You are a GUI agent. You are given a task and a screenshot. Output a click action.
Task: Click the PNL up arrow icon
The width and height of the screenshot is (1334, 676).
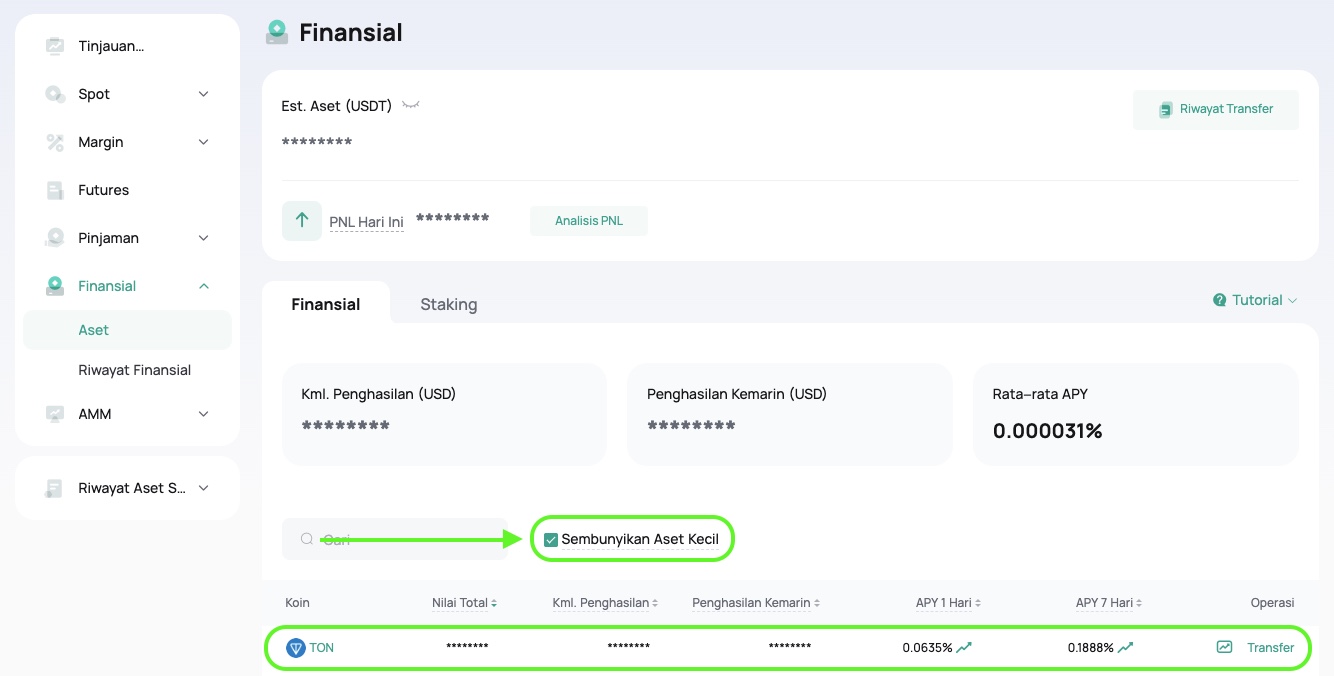point(302,220)
